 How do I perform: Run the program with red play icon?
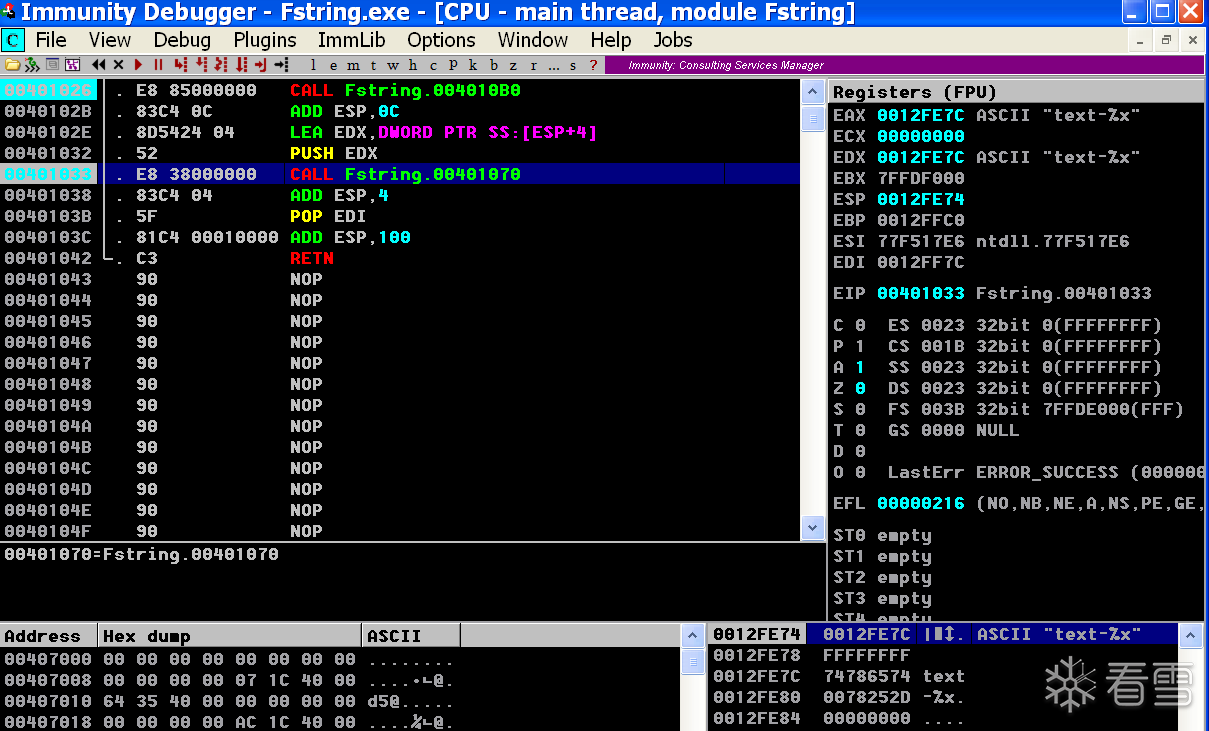coord(139,65)
